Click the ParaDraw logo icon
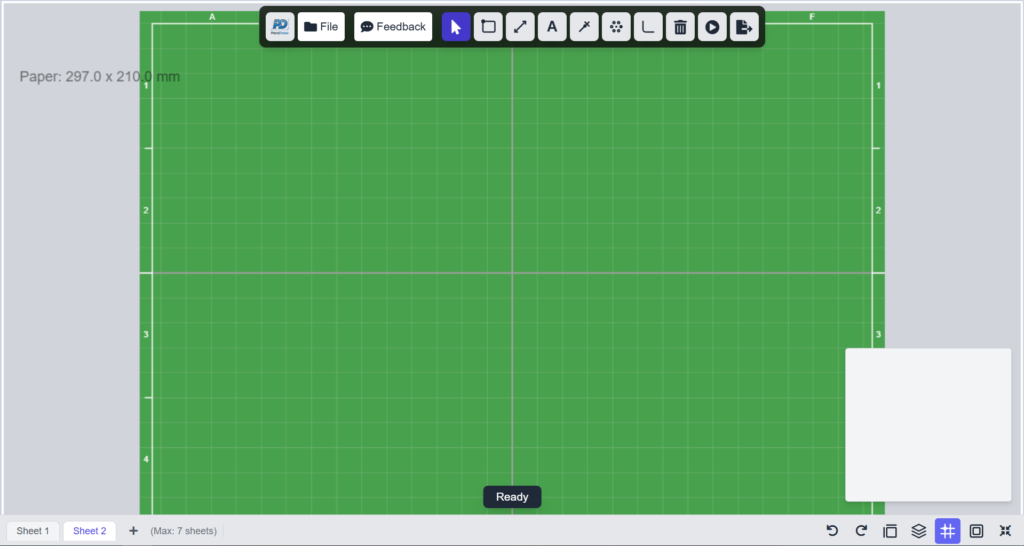 coord(280,27)
